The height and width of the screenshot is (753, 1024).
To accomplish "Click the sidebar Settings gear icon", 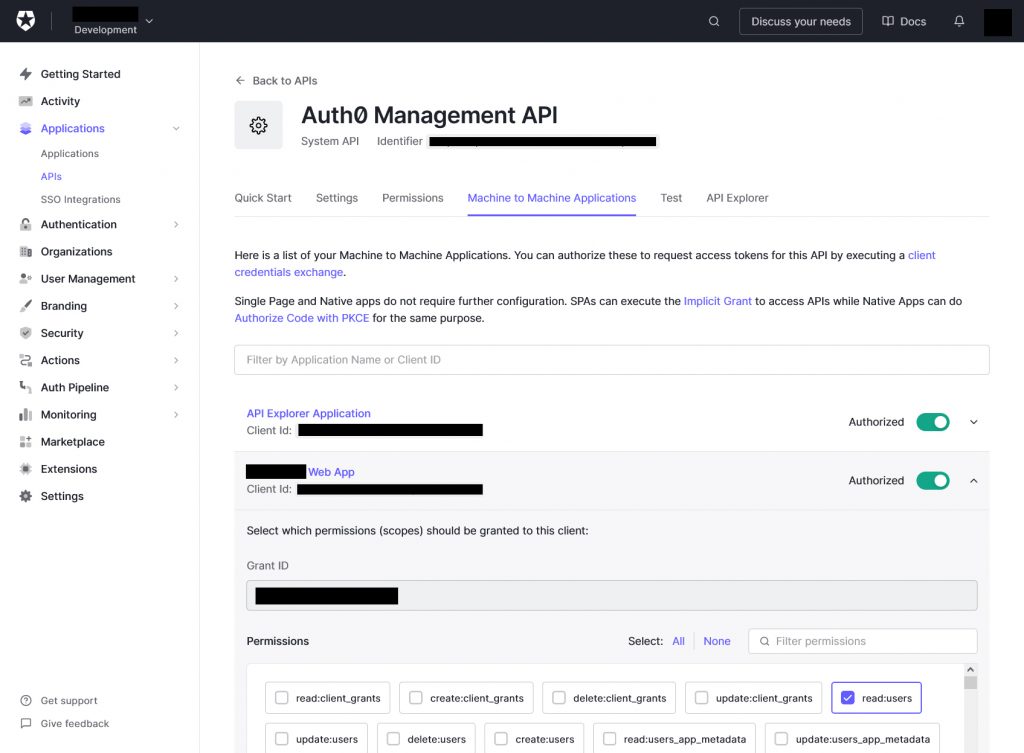I will (x=25, y=496).
